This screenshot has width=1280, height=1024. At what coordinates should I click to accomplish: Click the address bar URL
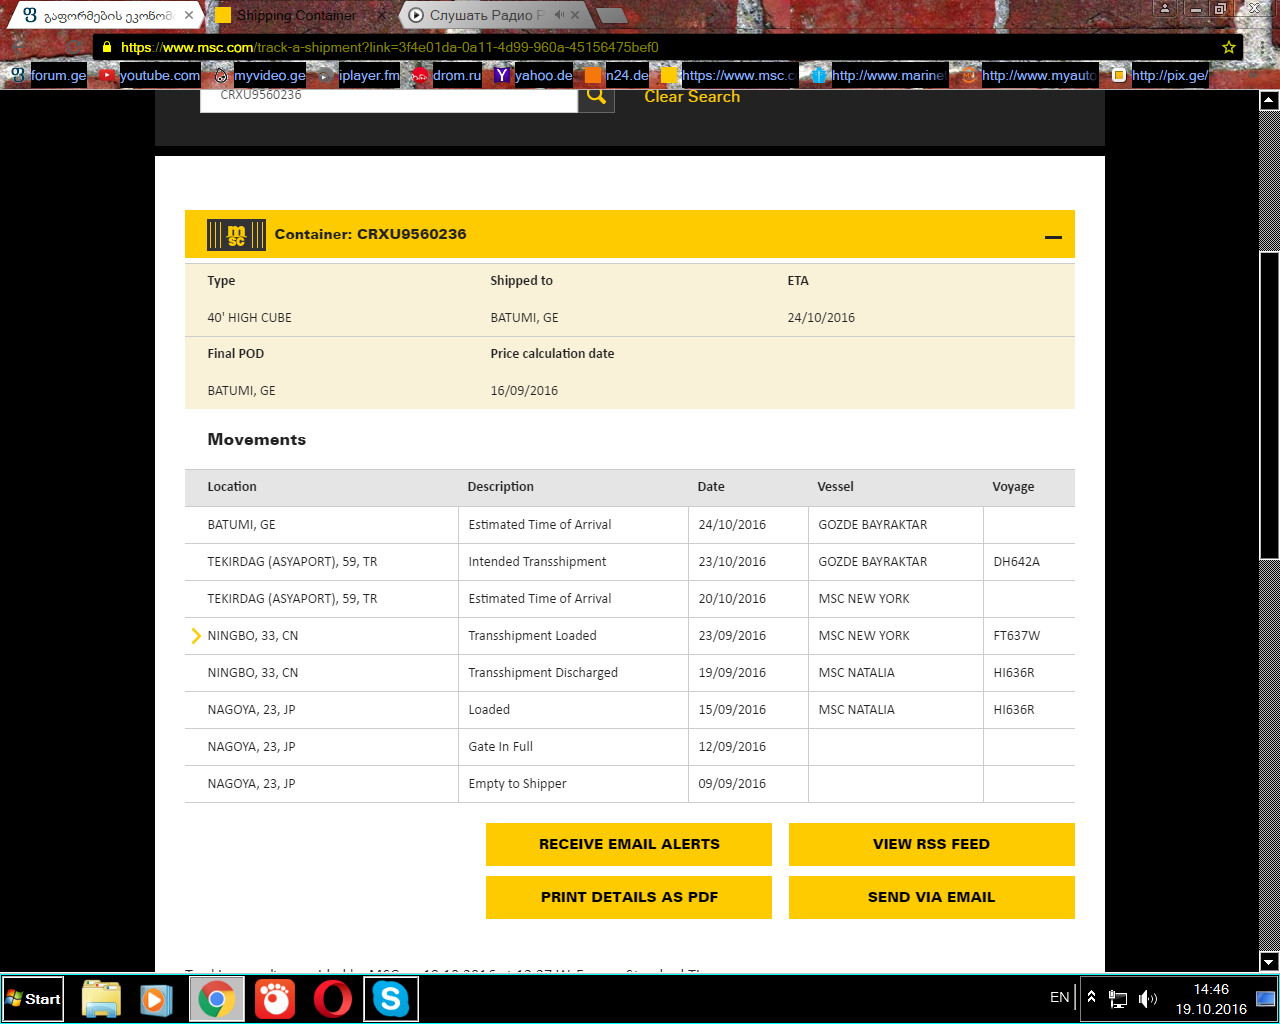click(390, 47)
